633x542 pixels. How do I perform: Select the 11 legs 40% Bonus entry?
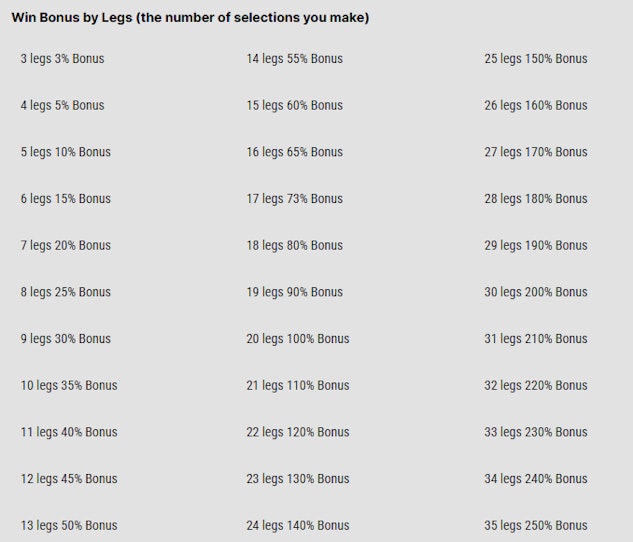(68, 432)
